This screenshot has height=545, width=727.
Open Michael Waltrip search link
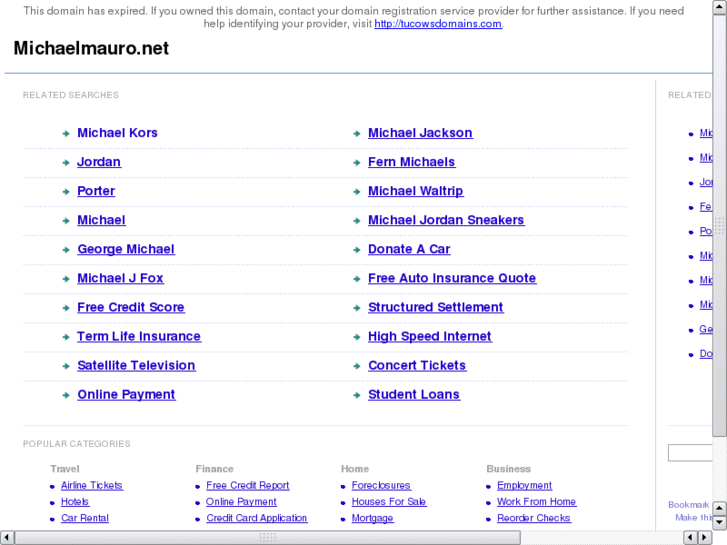coord(415,191)
